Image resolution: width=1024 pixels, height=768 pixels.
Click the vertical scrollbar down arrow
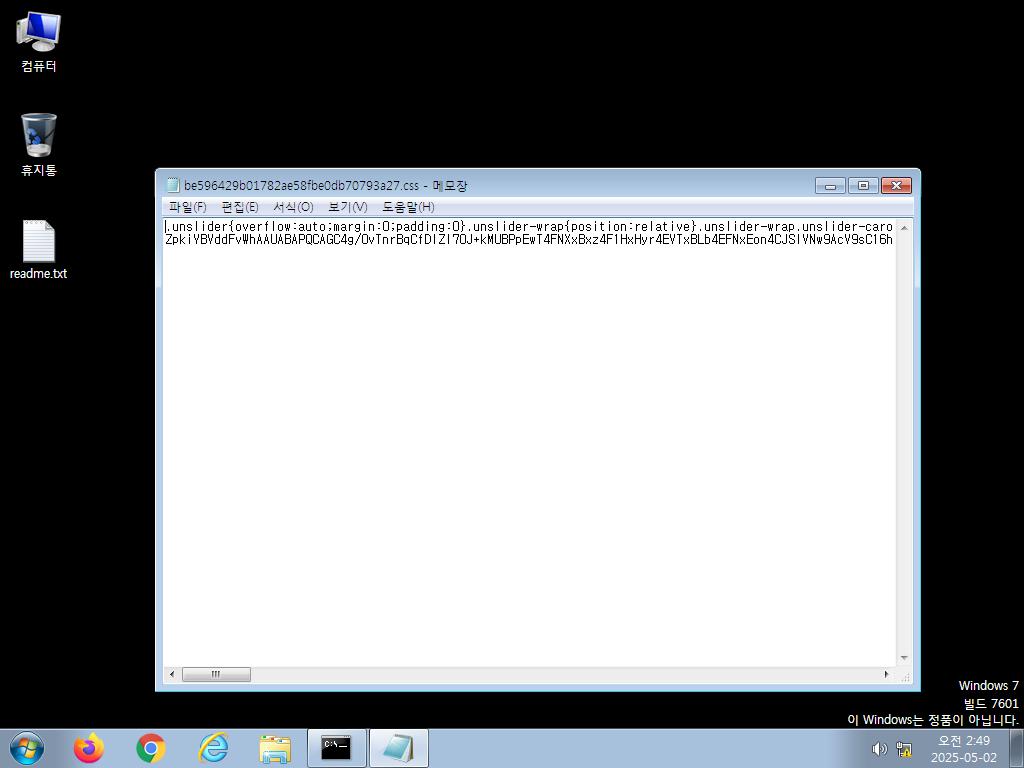(x=904, y=658)
